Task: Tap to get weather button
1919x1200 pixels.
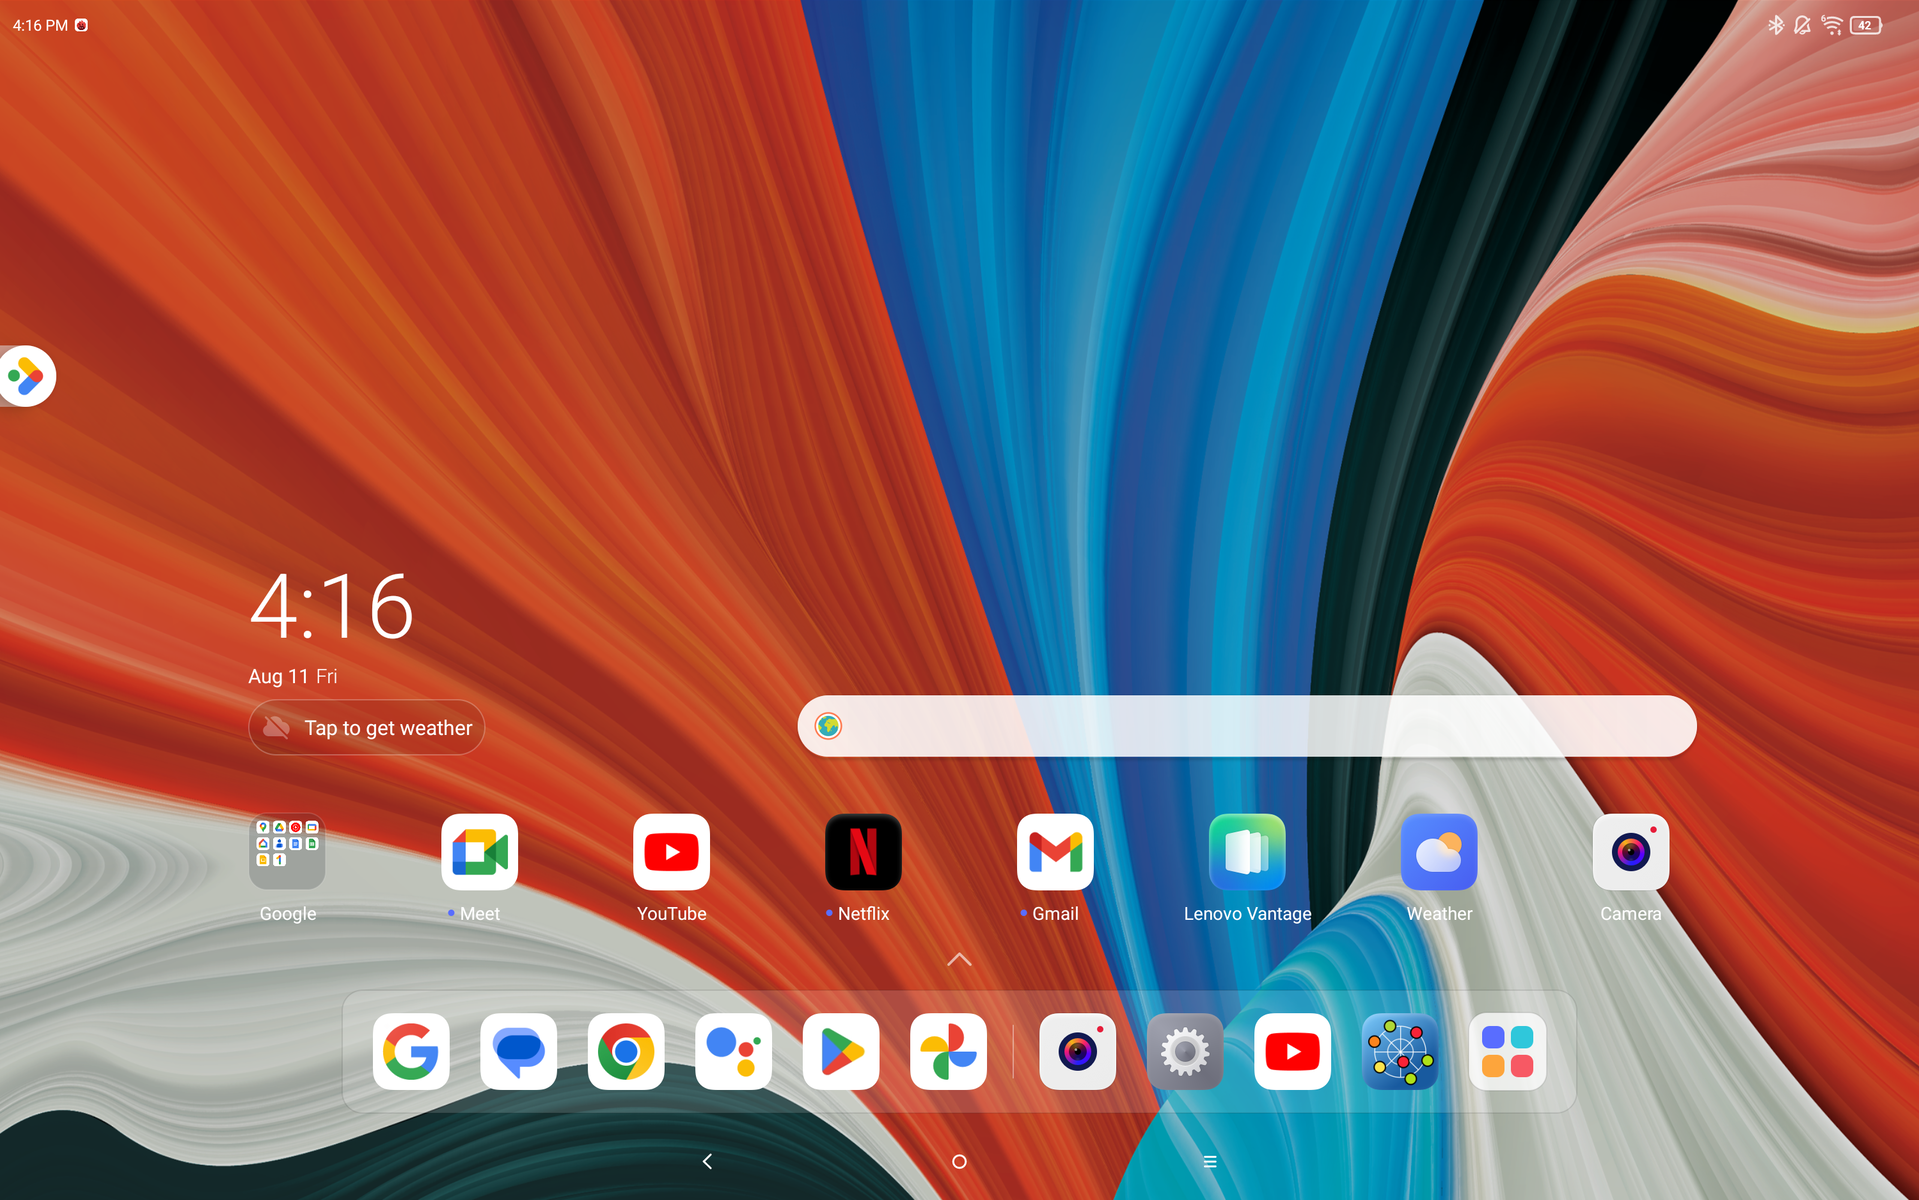Action: point(367,728)
